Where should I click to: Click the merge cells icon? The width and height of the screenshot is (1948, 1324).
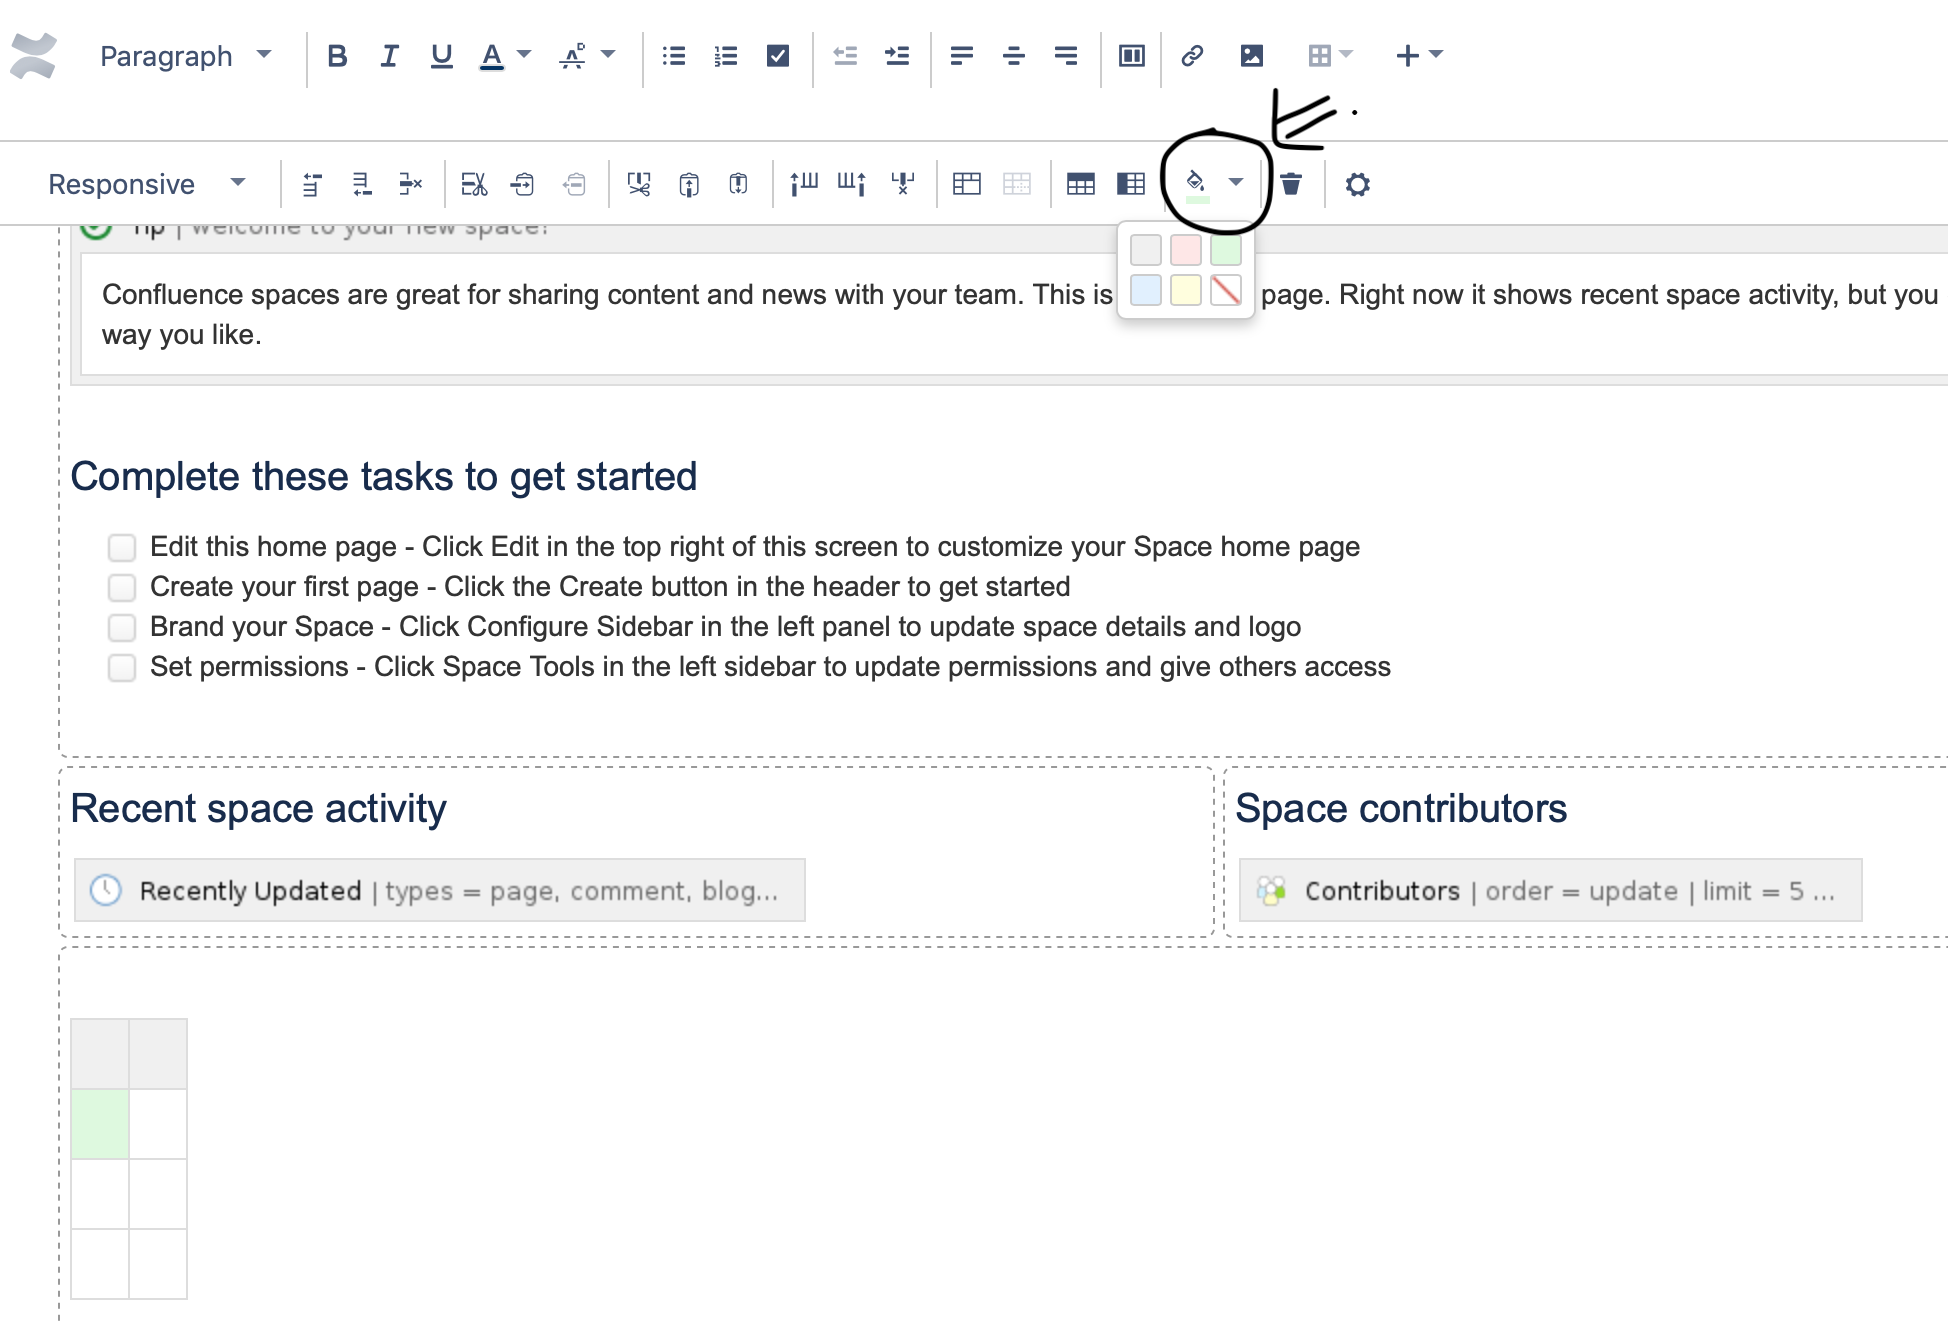click(x=966, y=184)
